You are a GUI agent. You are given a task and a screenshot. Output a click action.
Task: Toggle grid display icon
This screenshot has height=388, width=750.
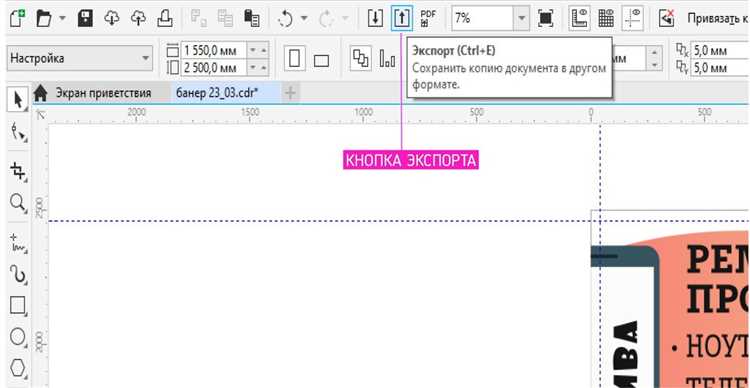pyautogui.click(x=606, y=18)
